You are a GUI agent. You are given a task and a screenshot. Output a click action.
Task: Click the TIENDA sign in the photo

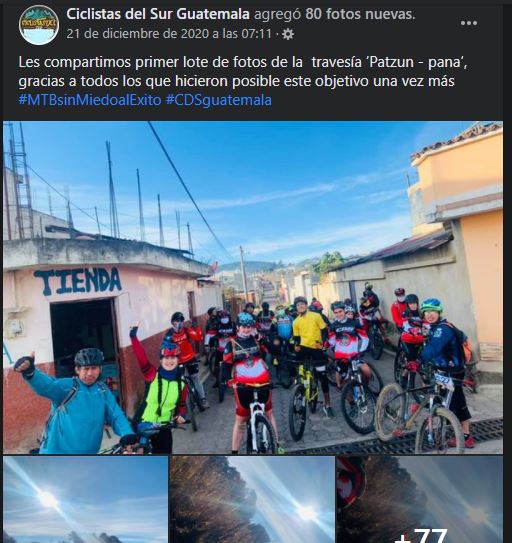78,281
